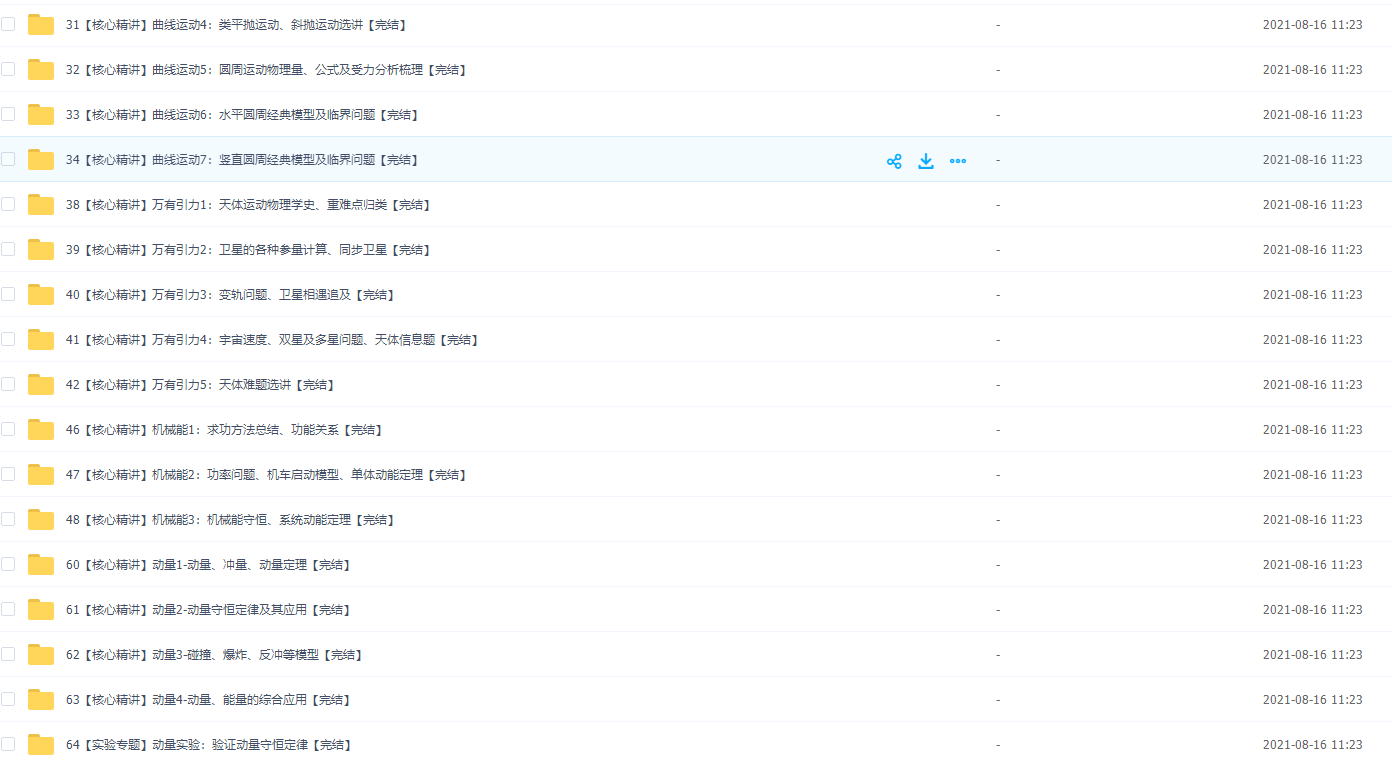Open folder 48 机械能守恒、系统动能定理
This screenshot has height=764, width=1392.
tap(230, 520)
